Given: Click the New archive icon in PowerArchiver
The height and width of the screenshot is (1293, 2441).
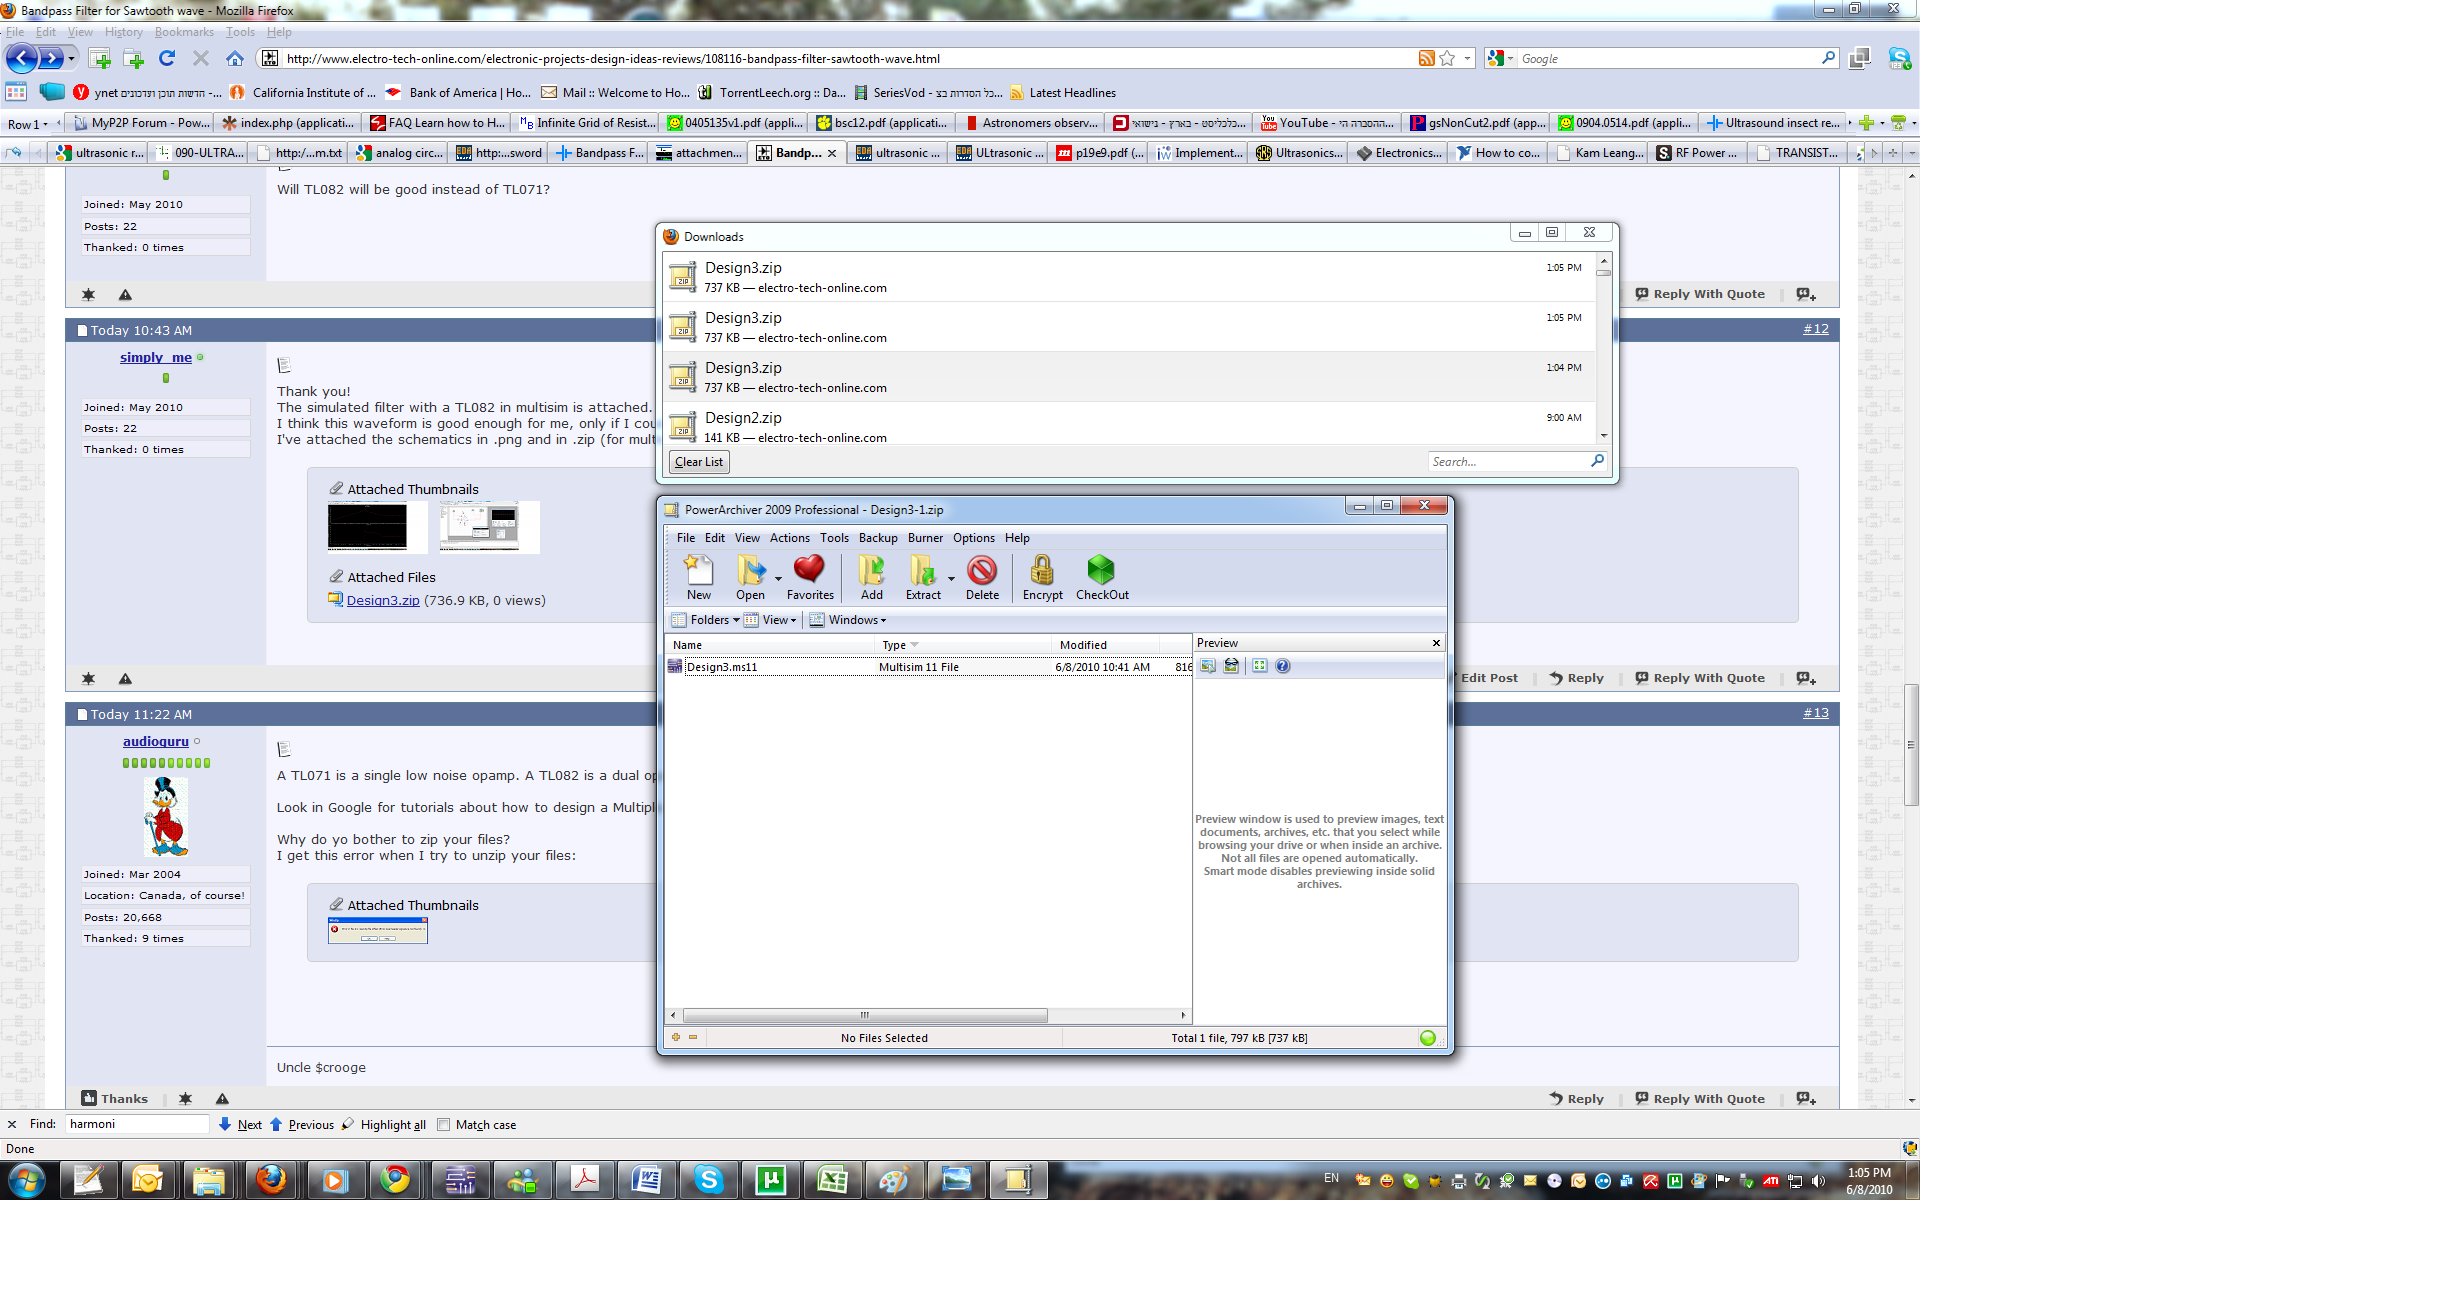Looking at the screenshot, I should click(x=698, y=578).
